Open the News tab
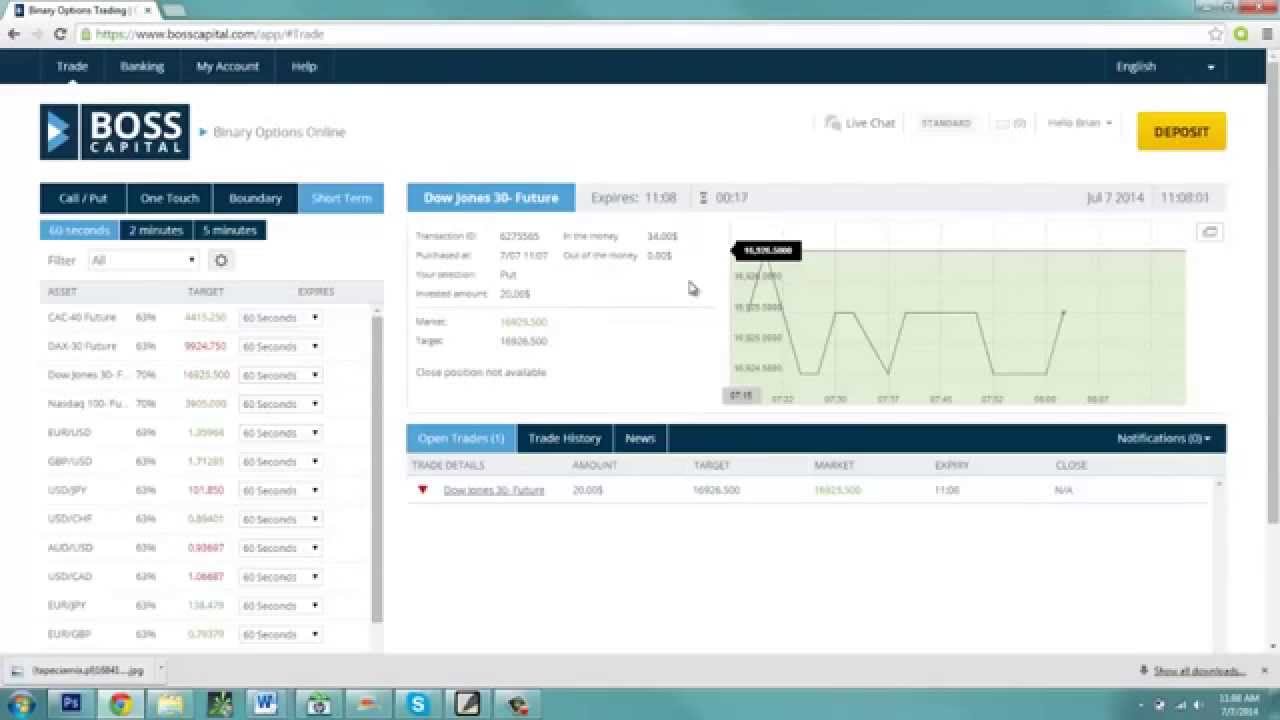This screenshot has width=1280, height=720. point(640,438)
